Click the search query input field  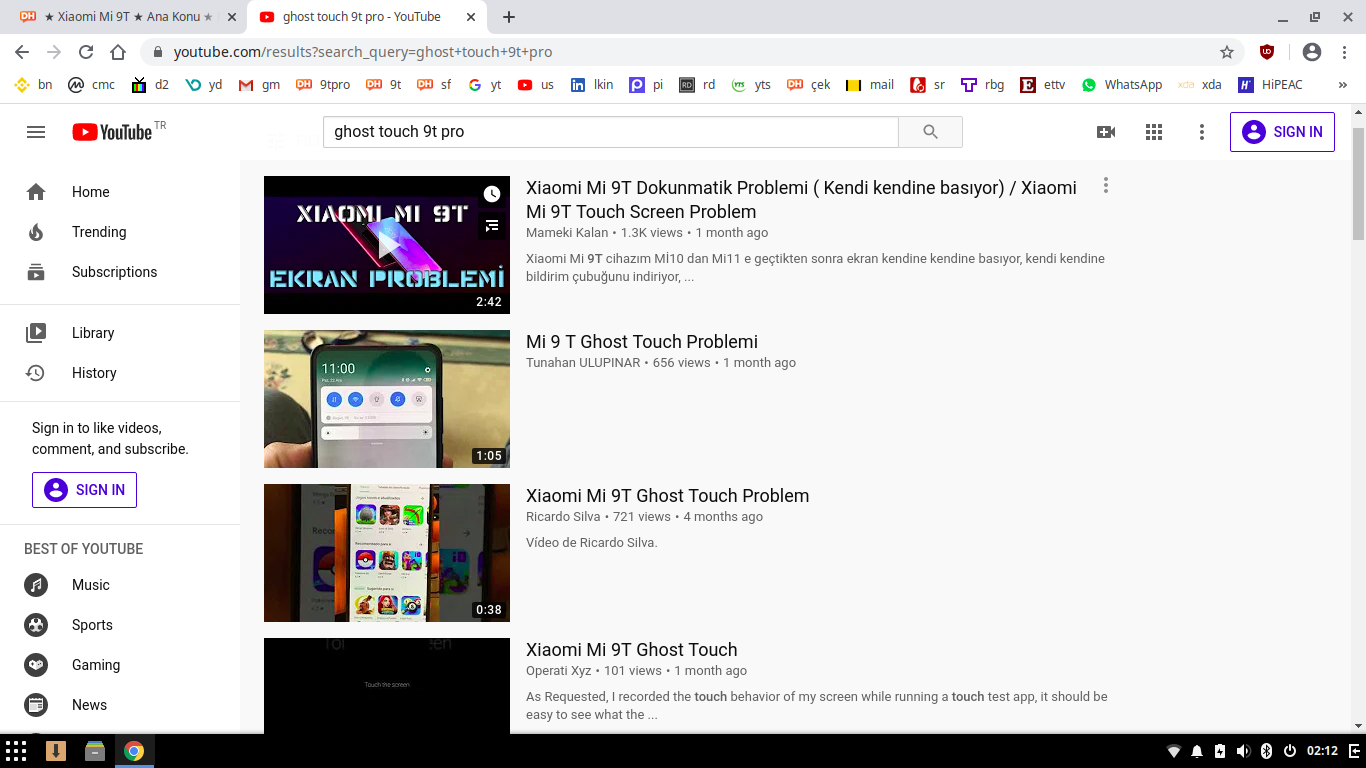(610, 132)
